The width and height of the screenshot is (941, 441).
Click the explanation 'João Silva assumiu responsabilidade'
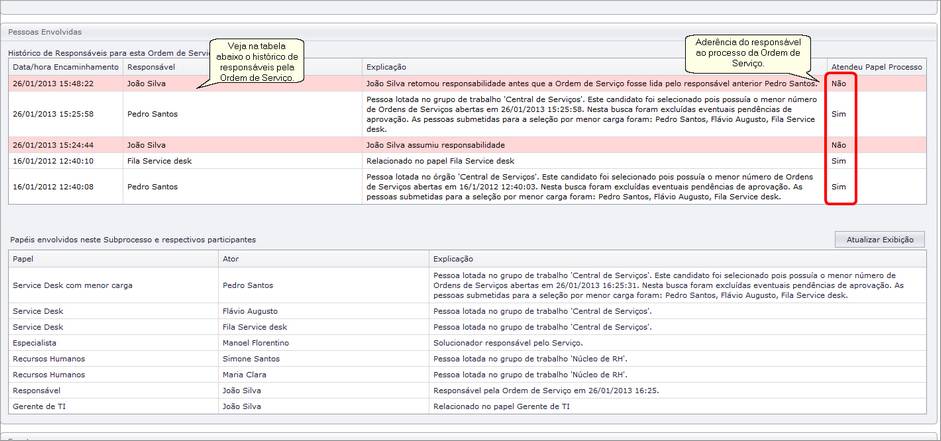(x=435, y=145)
